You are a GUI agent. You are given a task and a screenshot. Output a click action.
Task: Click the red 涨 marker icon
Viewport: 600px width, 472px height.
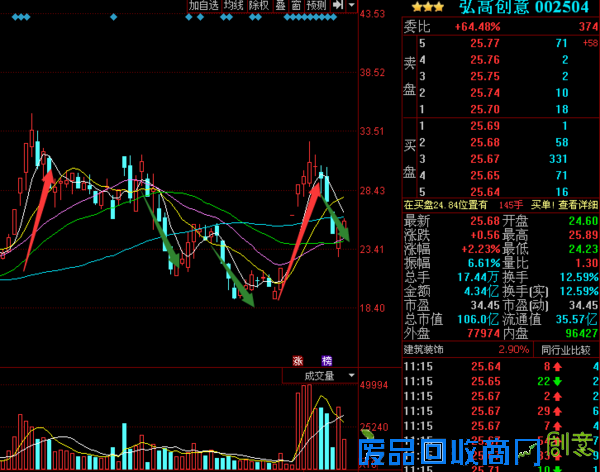click(297, 360)
